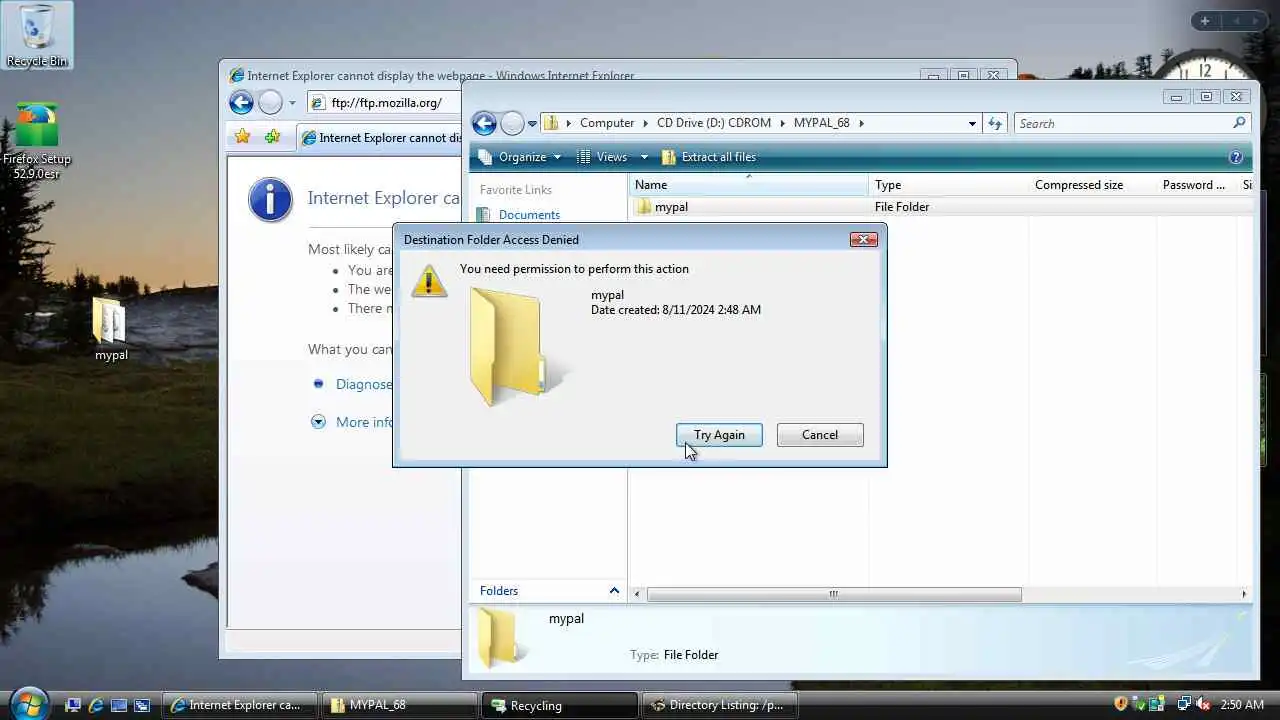
Task: Click the warning icon in the dialog
Action: [429, 280]
